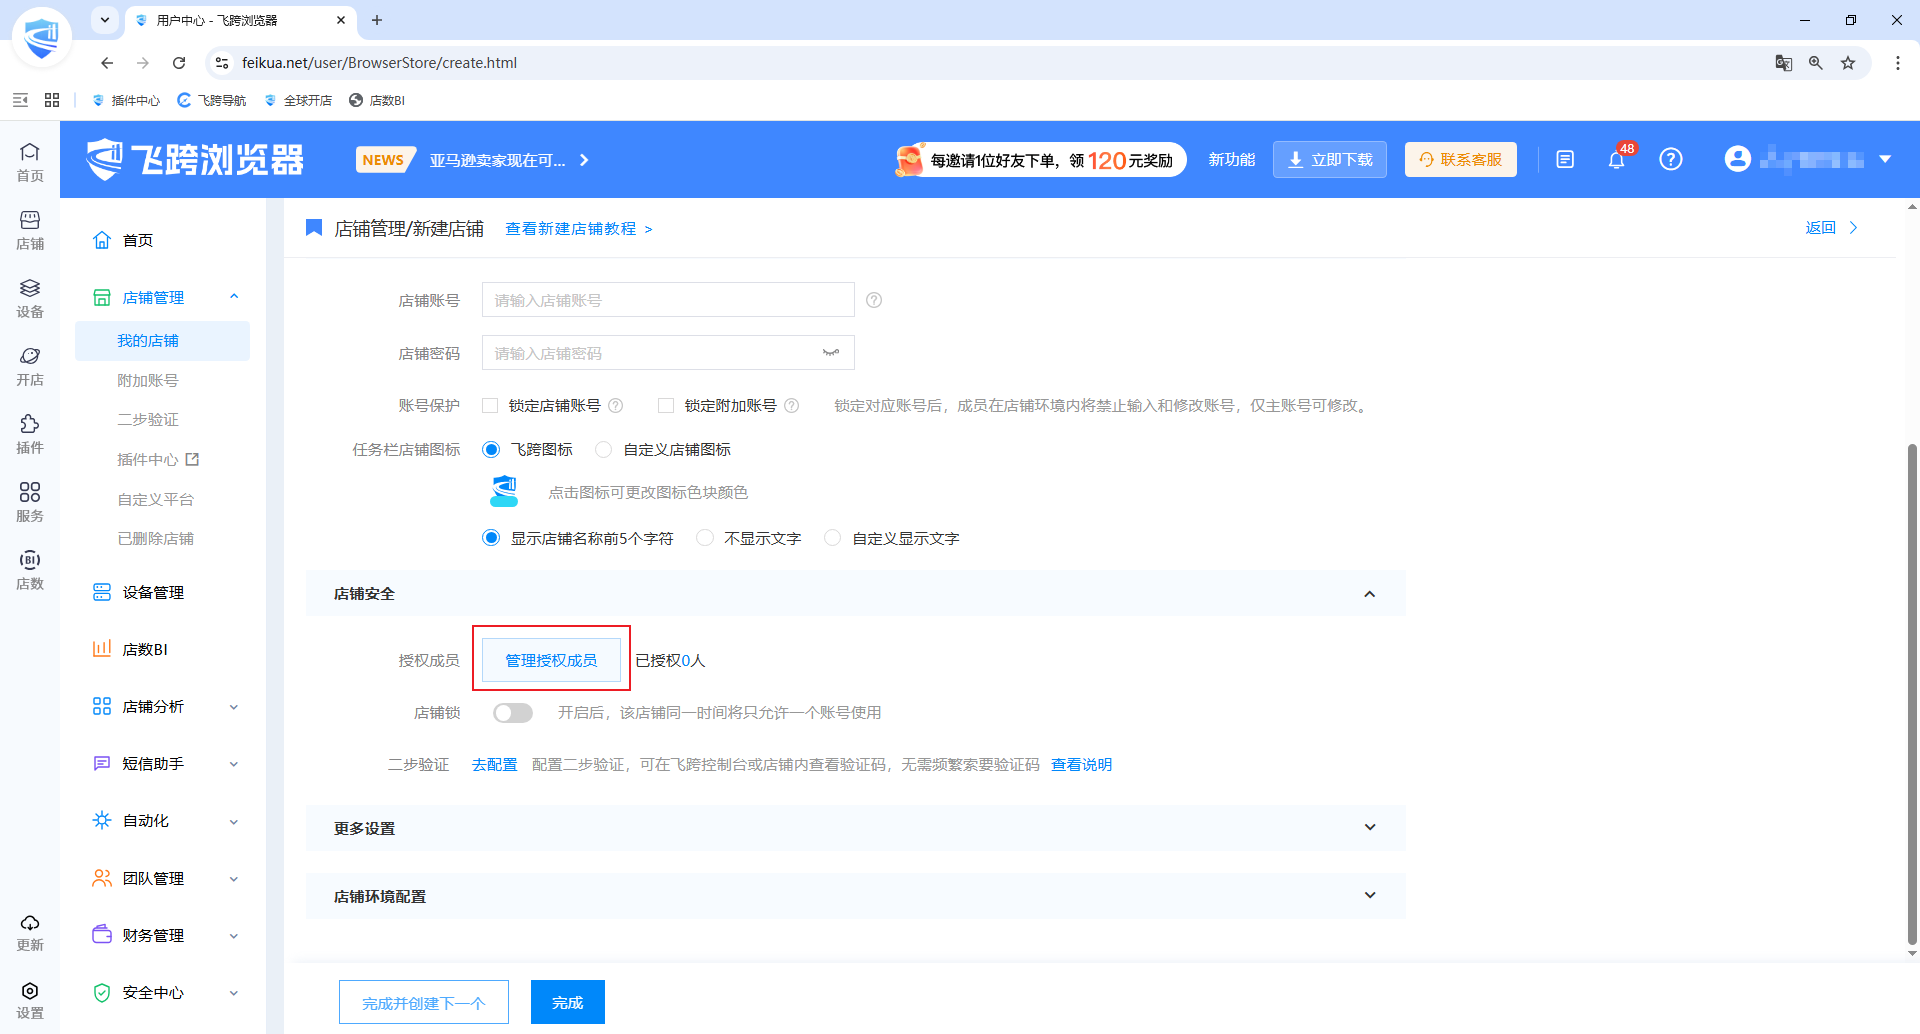This screenshot has height=1034, width=1920.
Task: Click the 管理授权成员 button
Action: pos(551,660)
